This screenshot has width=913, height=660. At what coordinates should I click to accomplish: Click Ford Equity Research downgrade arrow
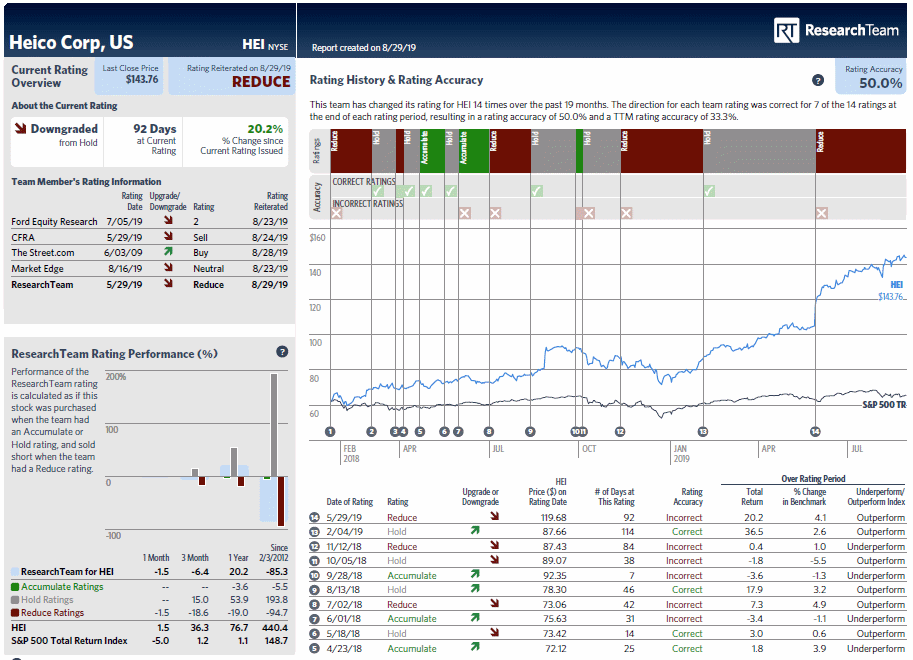tap(168, 220)
